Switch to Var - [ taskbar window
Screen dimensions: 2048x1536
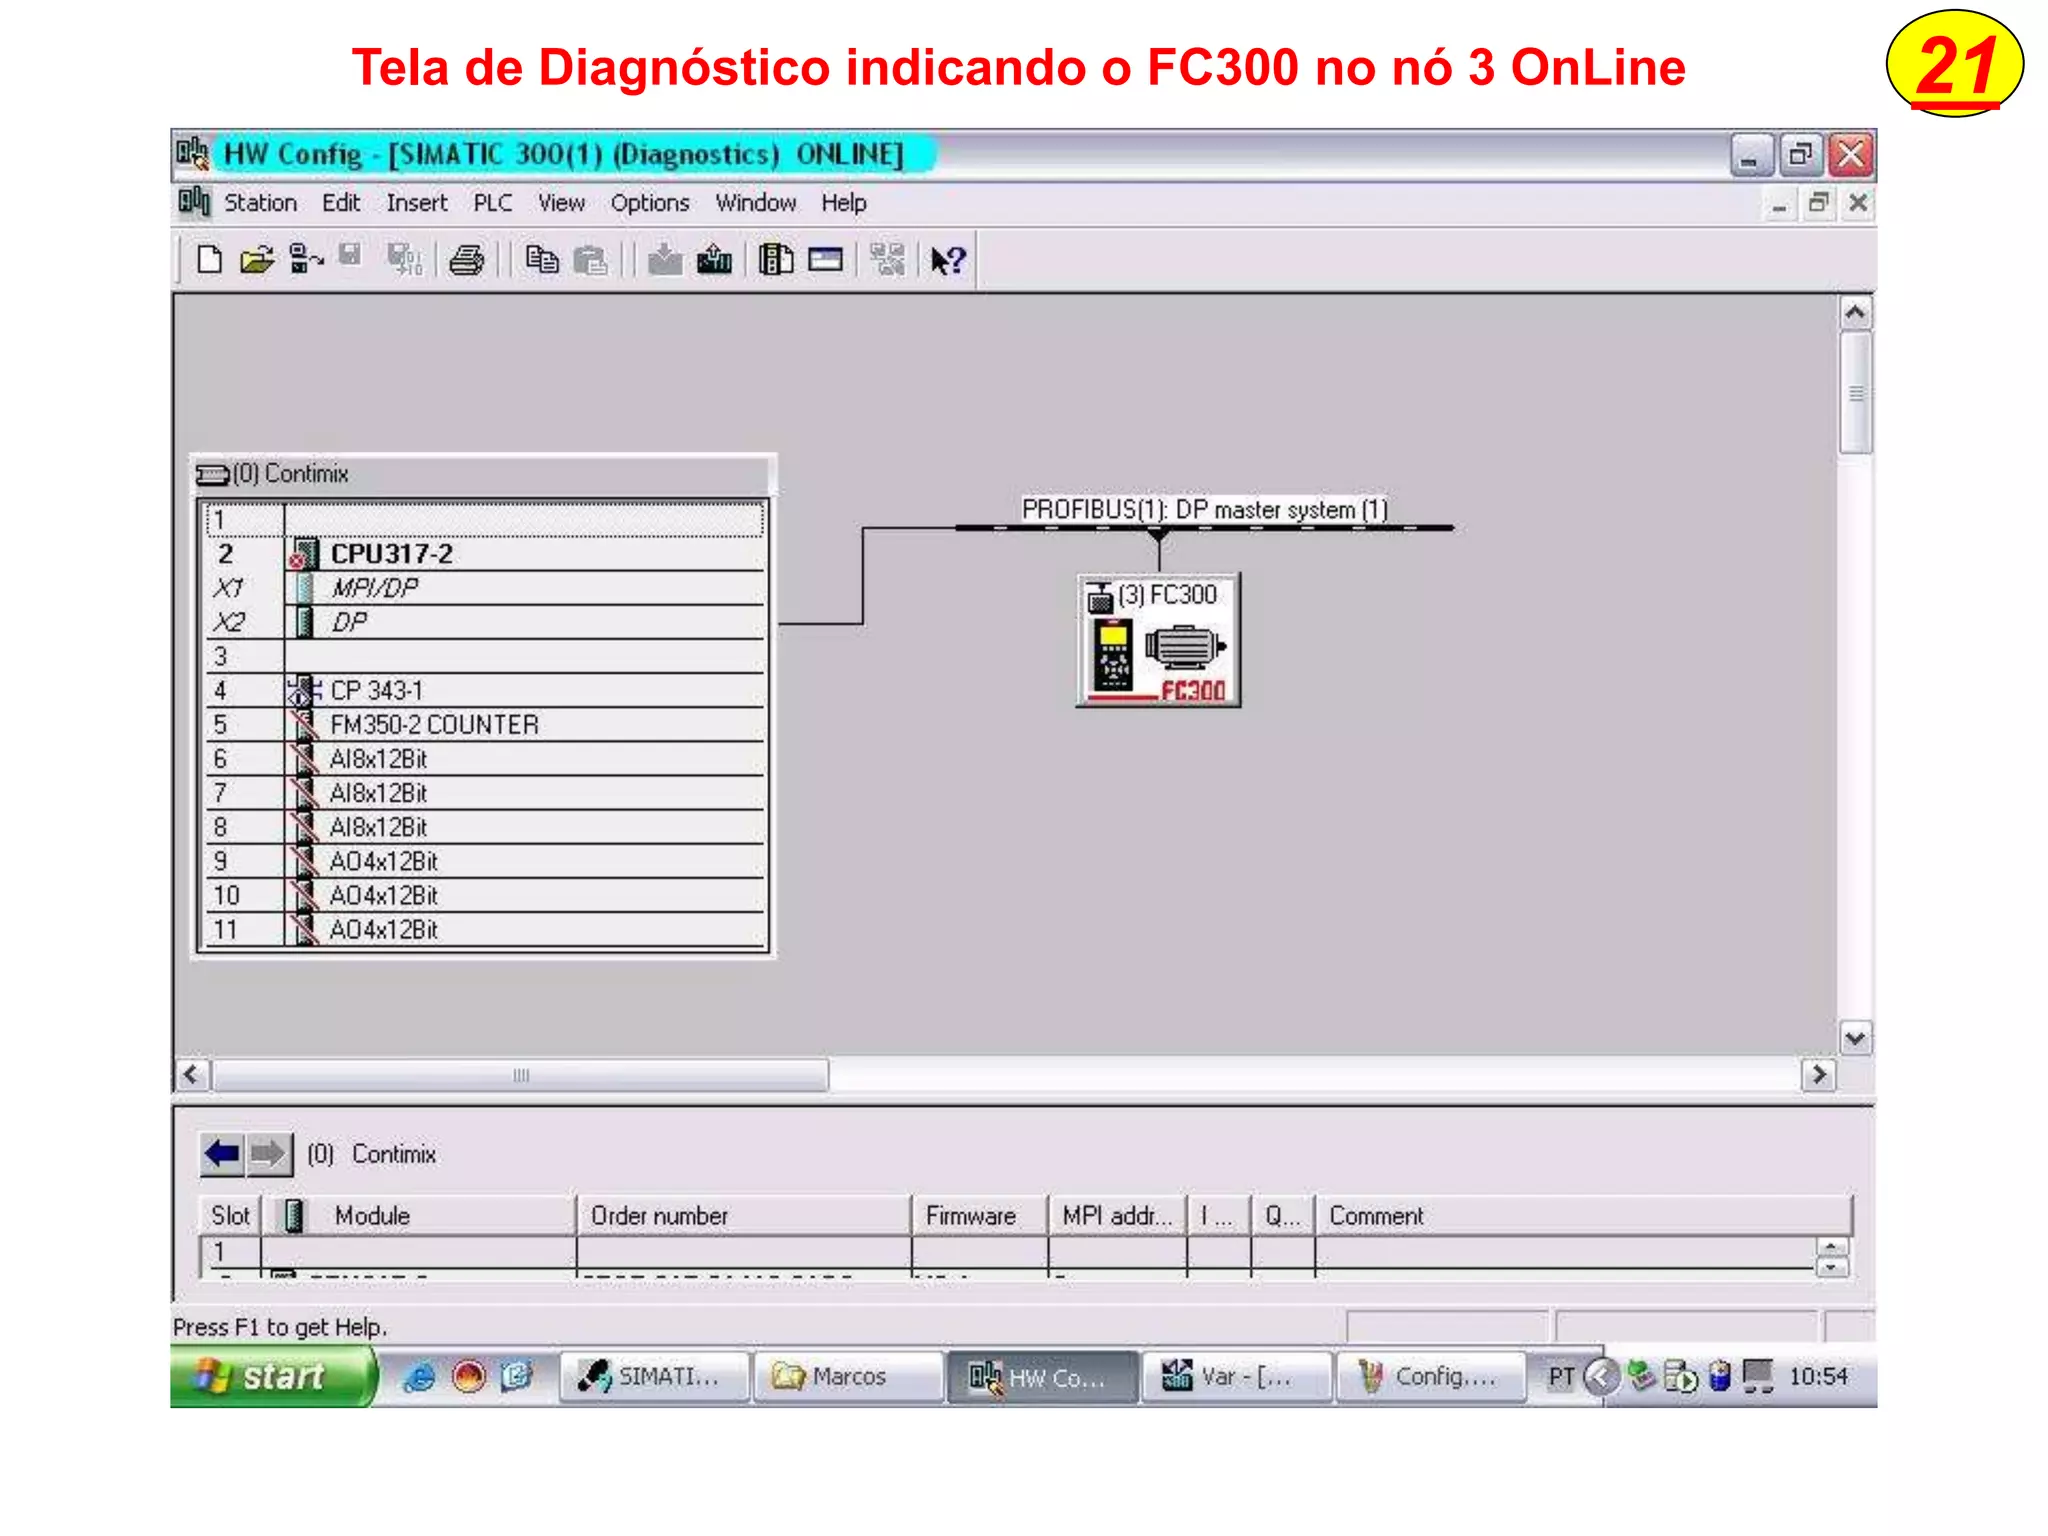pyautogui.click(x=1237, y=1377)
